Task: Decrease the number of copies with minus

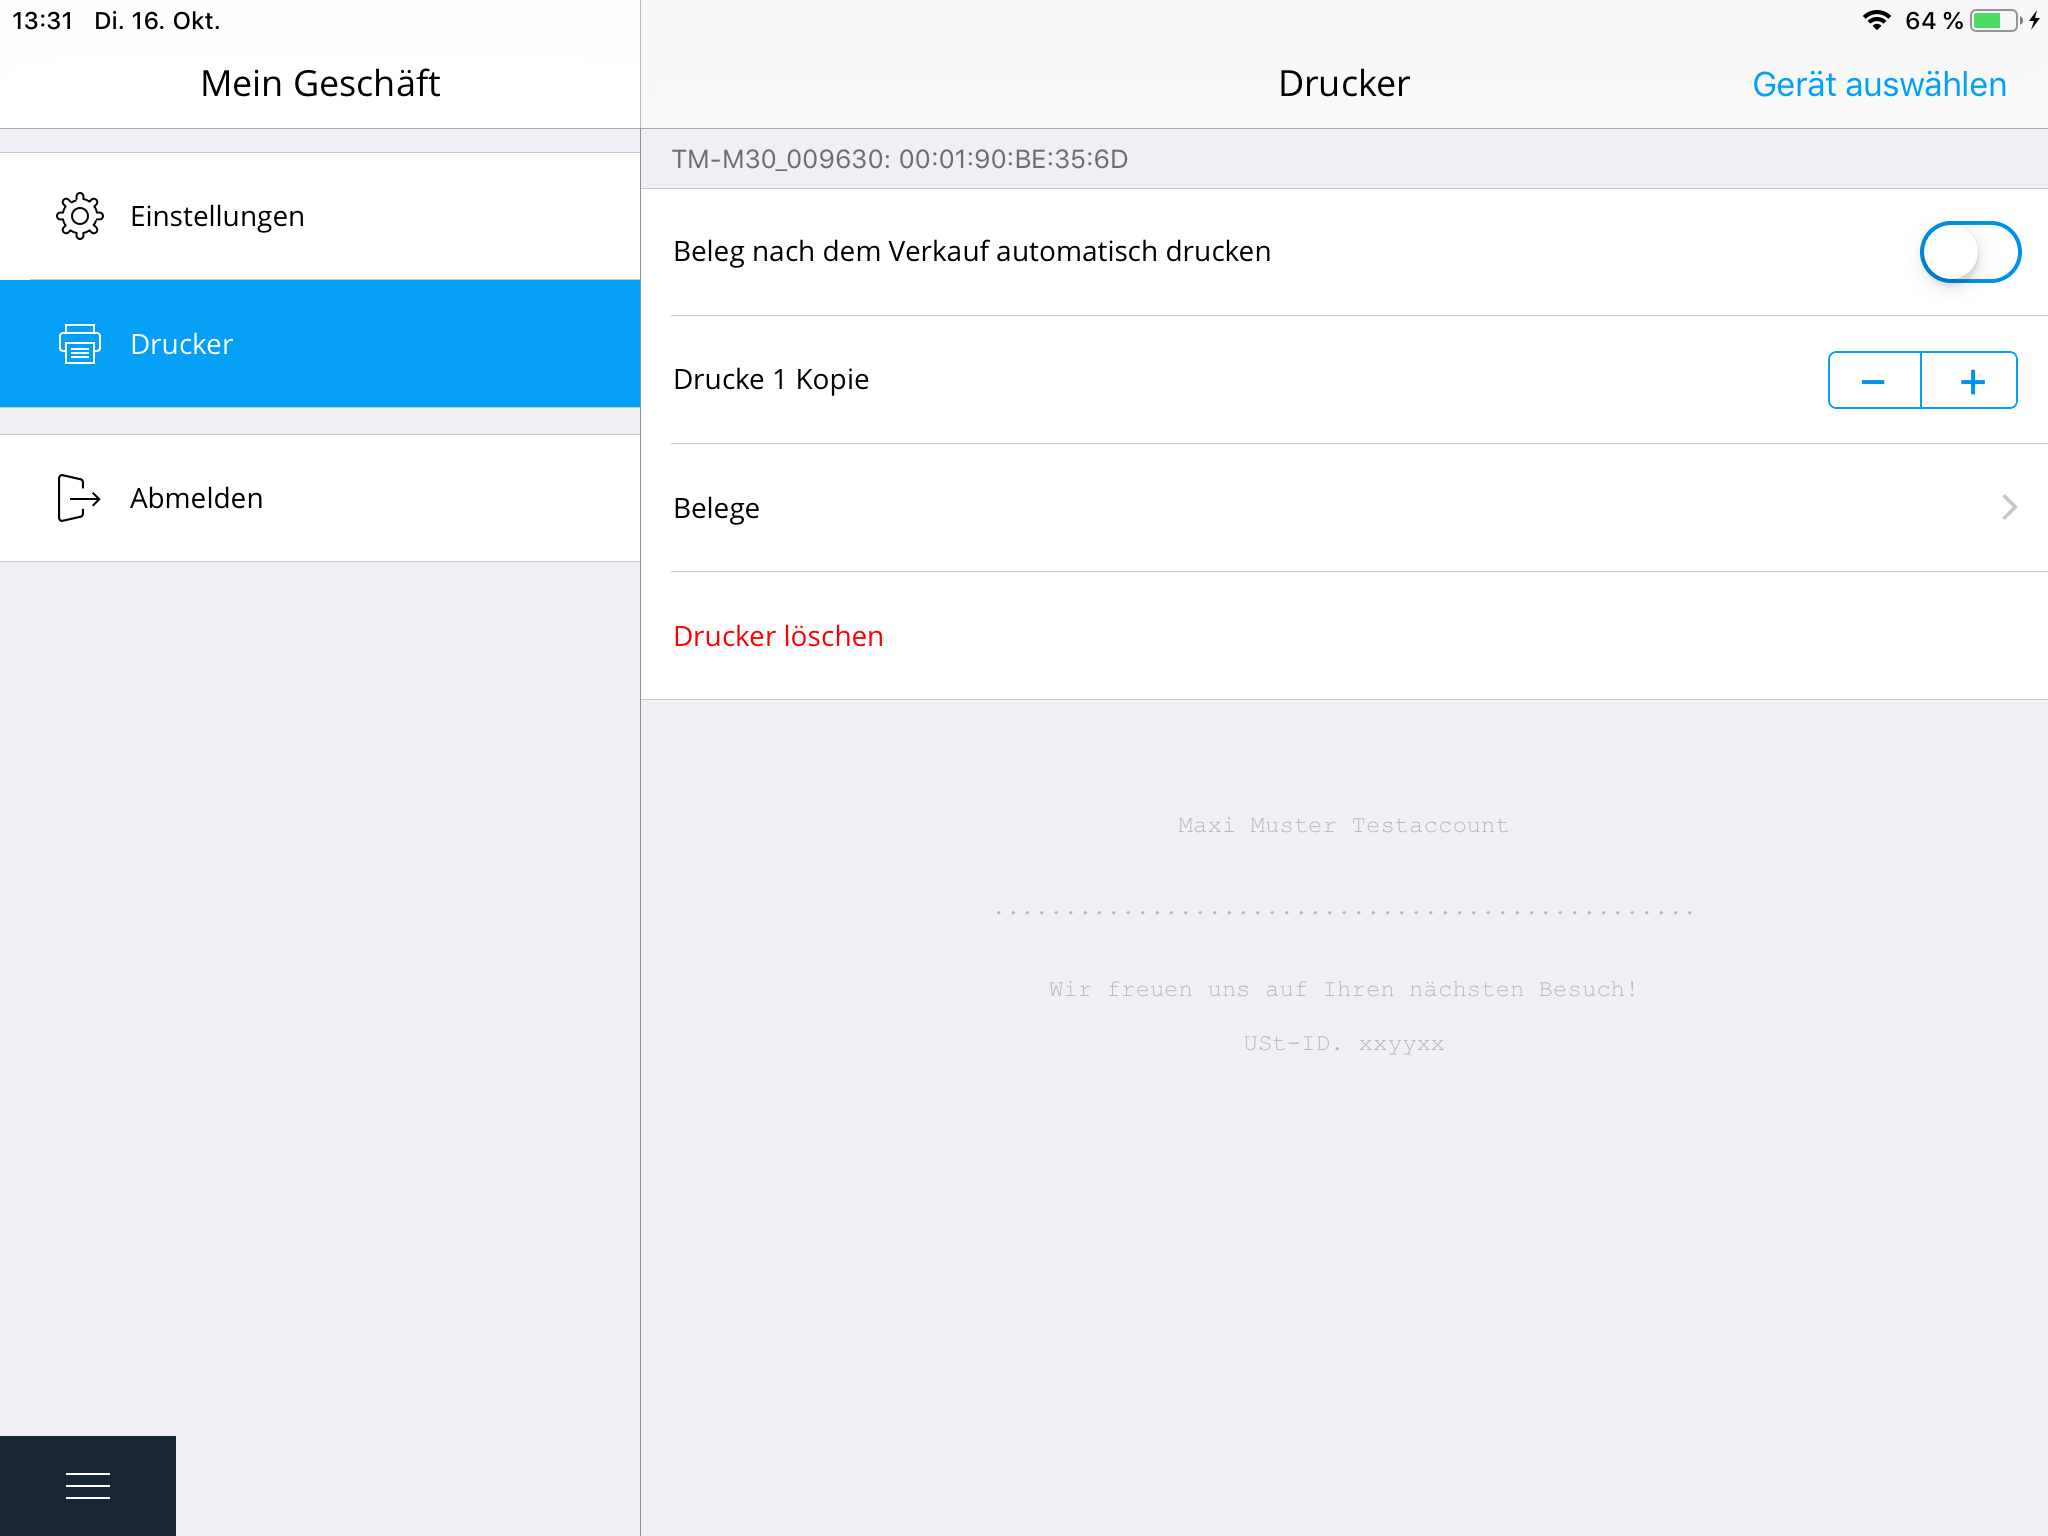Action: click(x=1874, y=380)
